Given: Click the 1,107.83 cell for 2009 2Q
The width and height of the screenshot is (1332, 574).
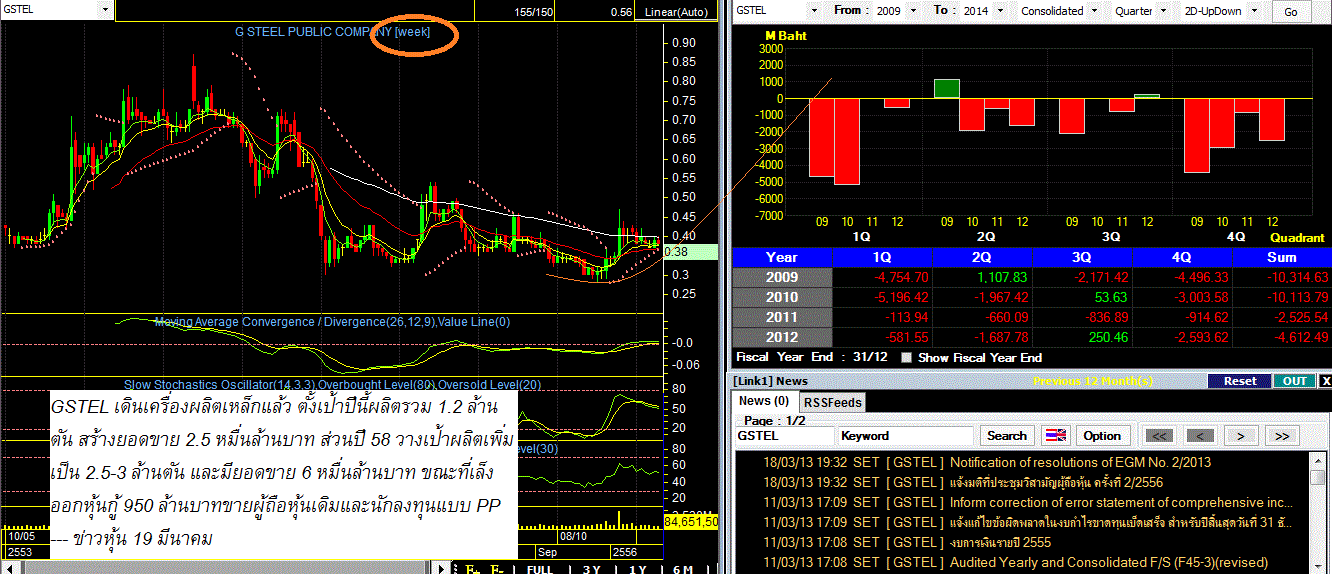Looking at the screenshot, I should click(x=982, y=277).
